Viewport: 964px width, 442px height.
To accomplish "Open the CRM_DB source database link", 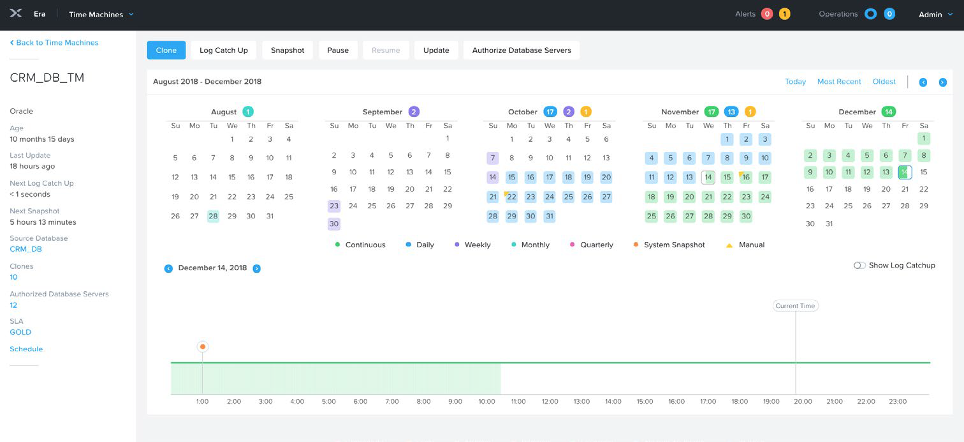I will 26,249.
